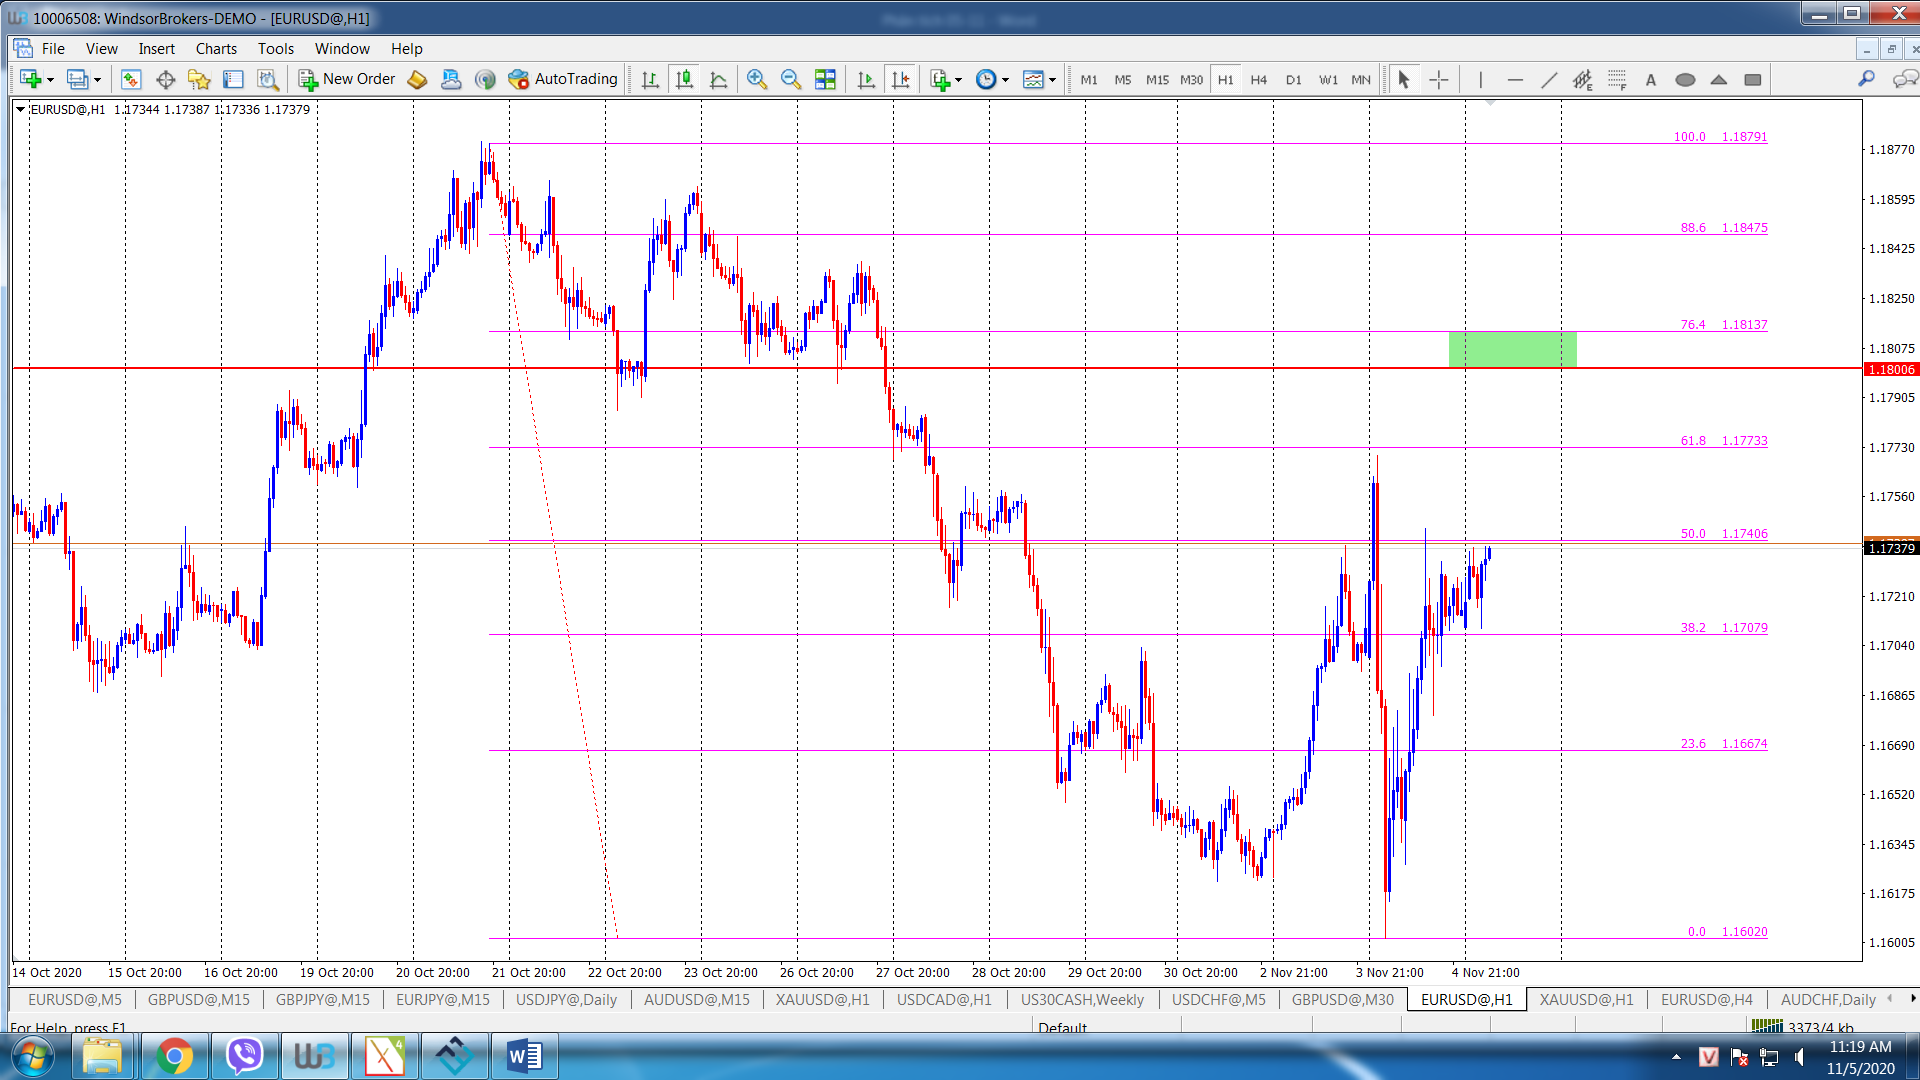
Task: Select the H4 timeframe
Action: tap(1259, 80)
